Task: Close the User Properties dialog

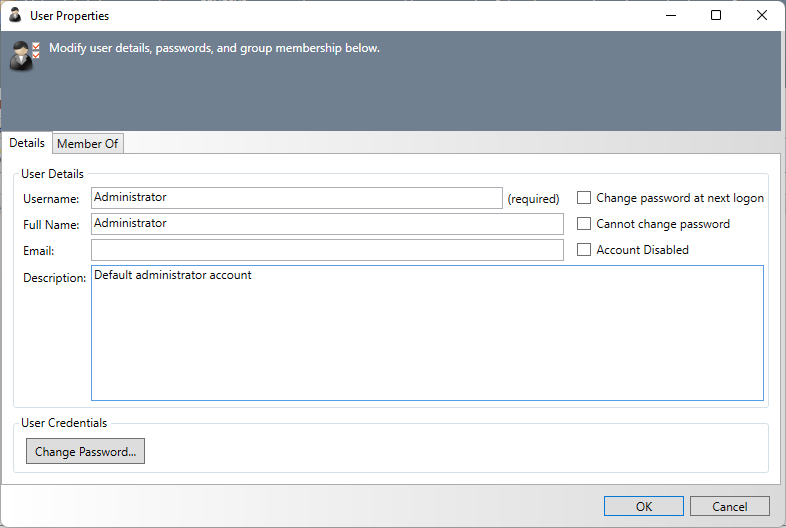Action: (x=762, y=16)
